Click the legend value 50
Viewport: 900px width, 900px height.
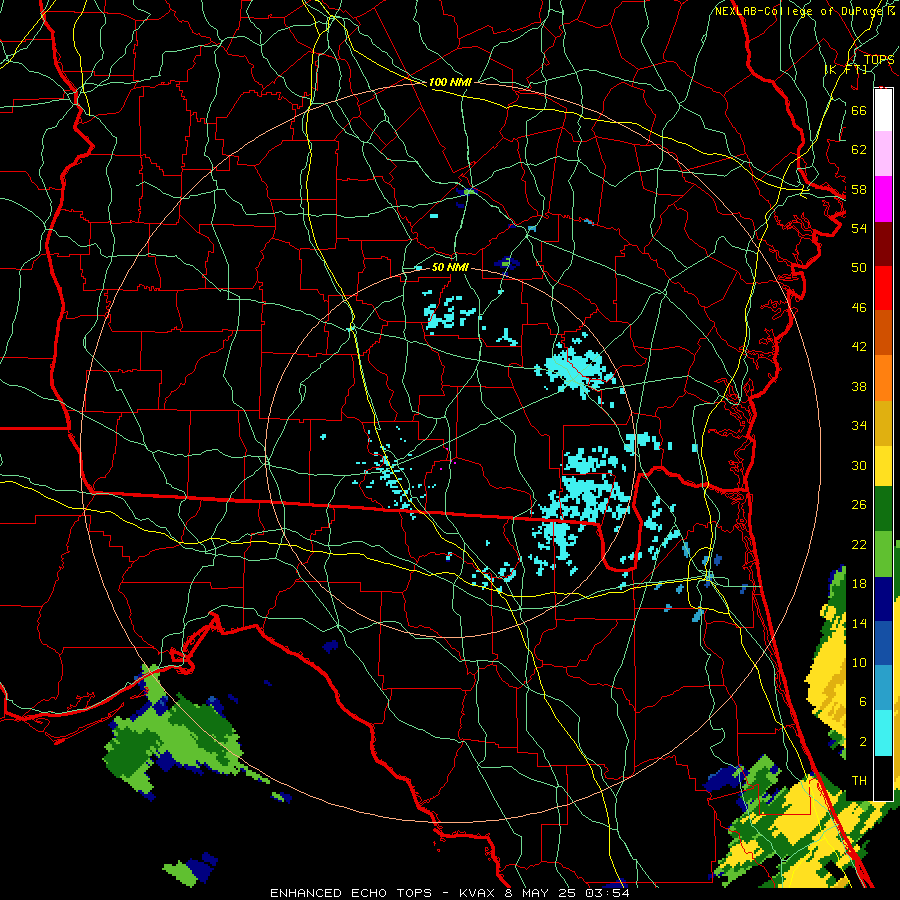coord(859,268)
